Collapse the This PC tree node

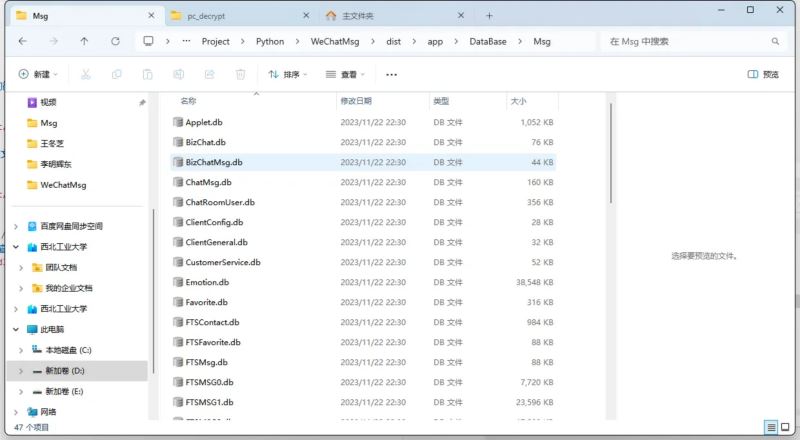coord(15,329)
